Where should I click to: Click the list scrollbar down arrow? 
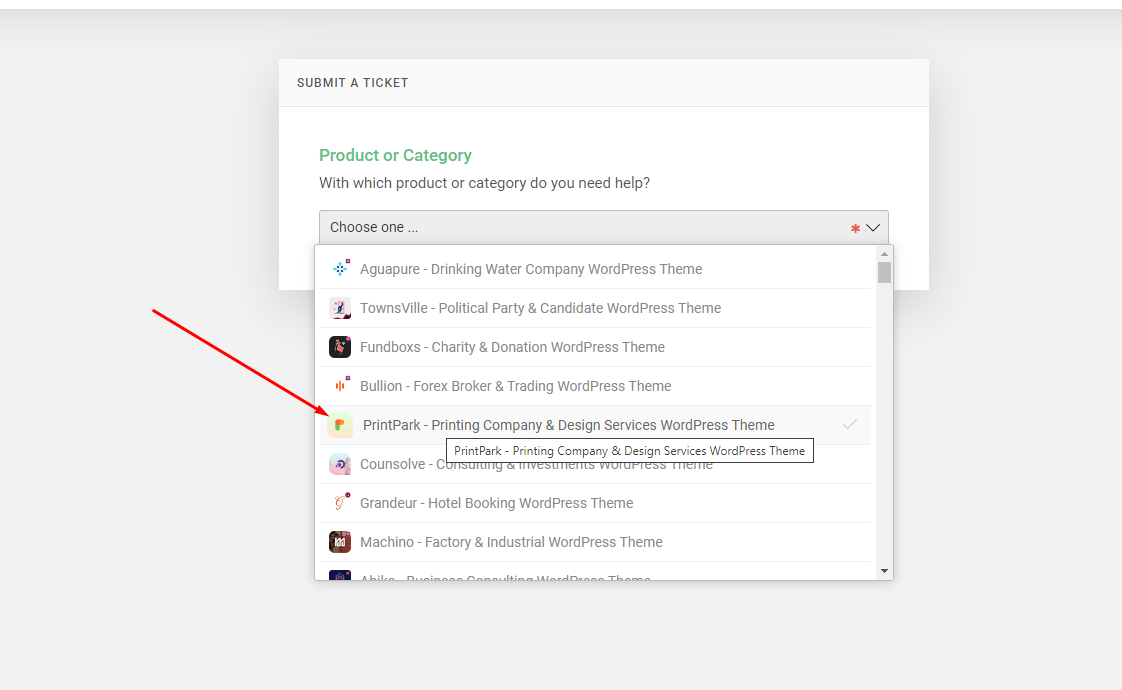coord(884,571)
